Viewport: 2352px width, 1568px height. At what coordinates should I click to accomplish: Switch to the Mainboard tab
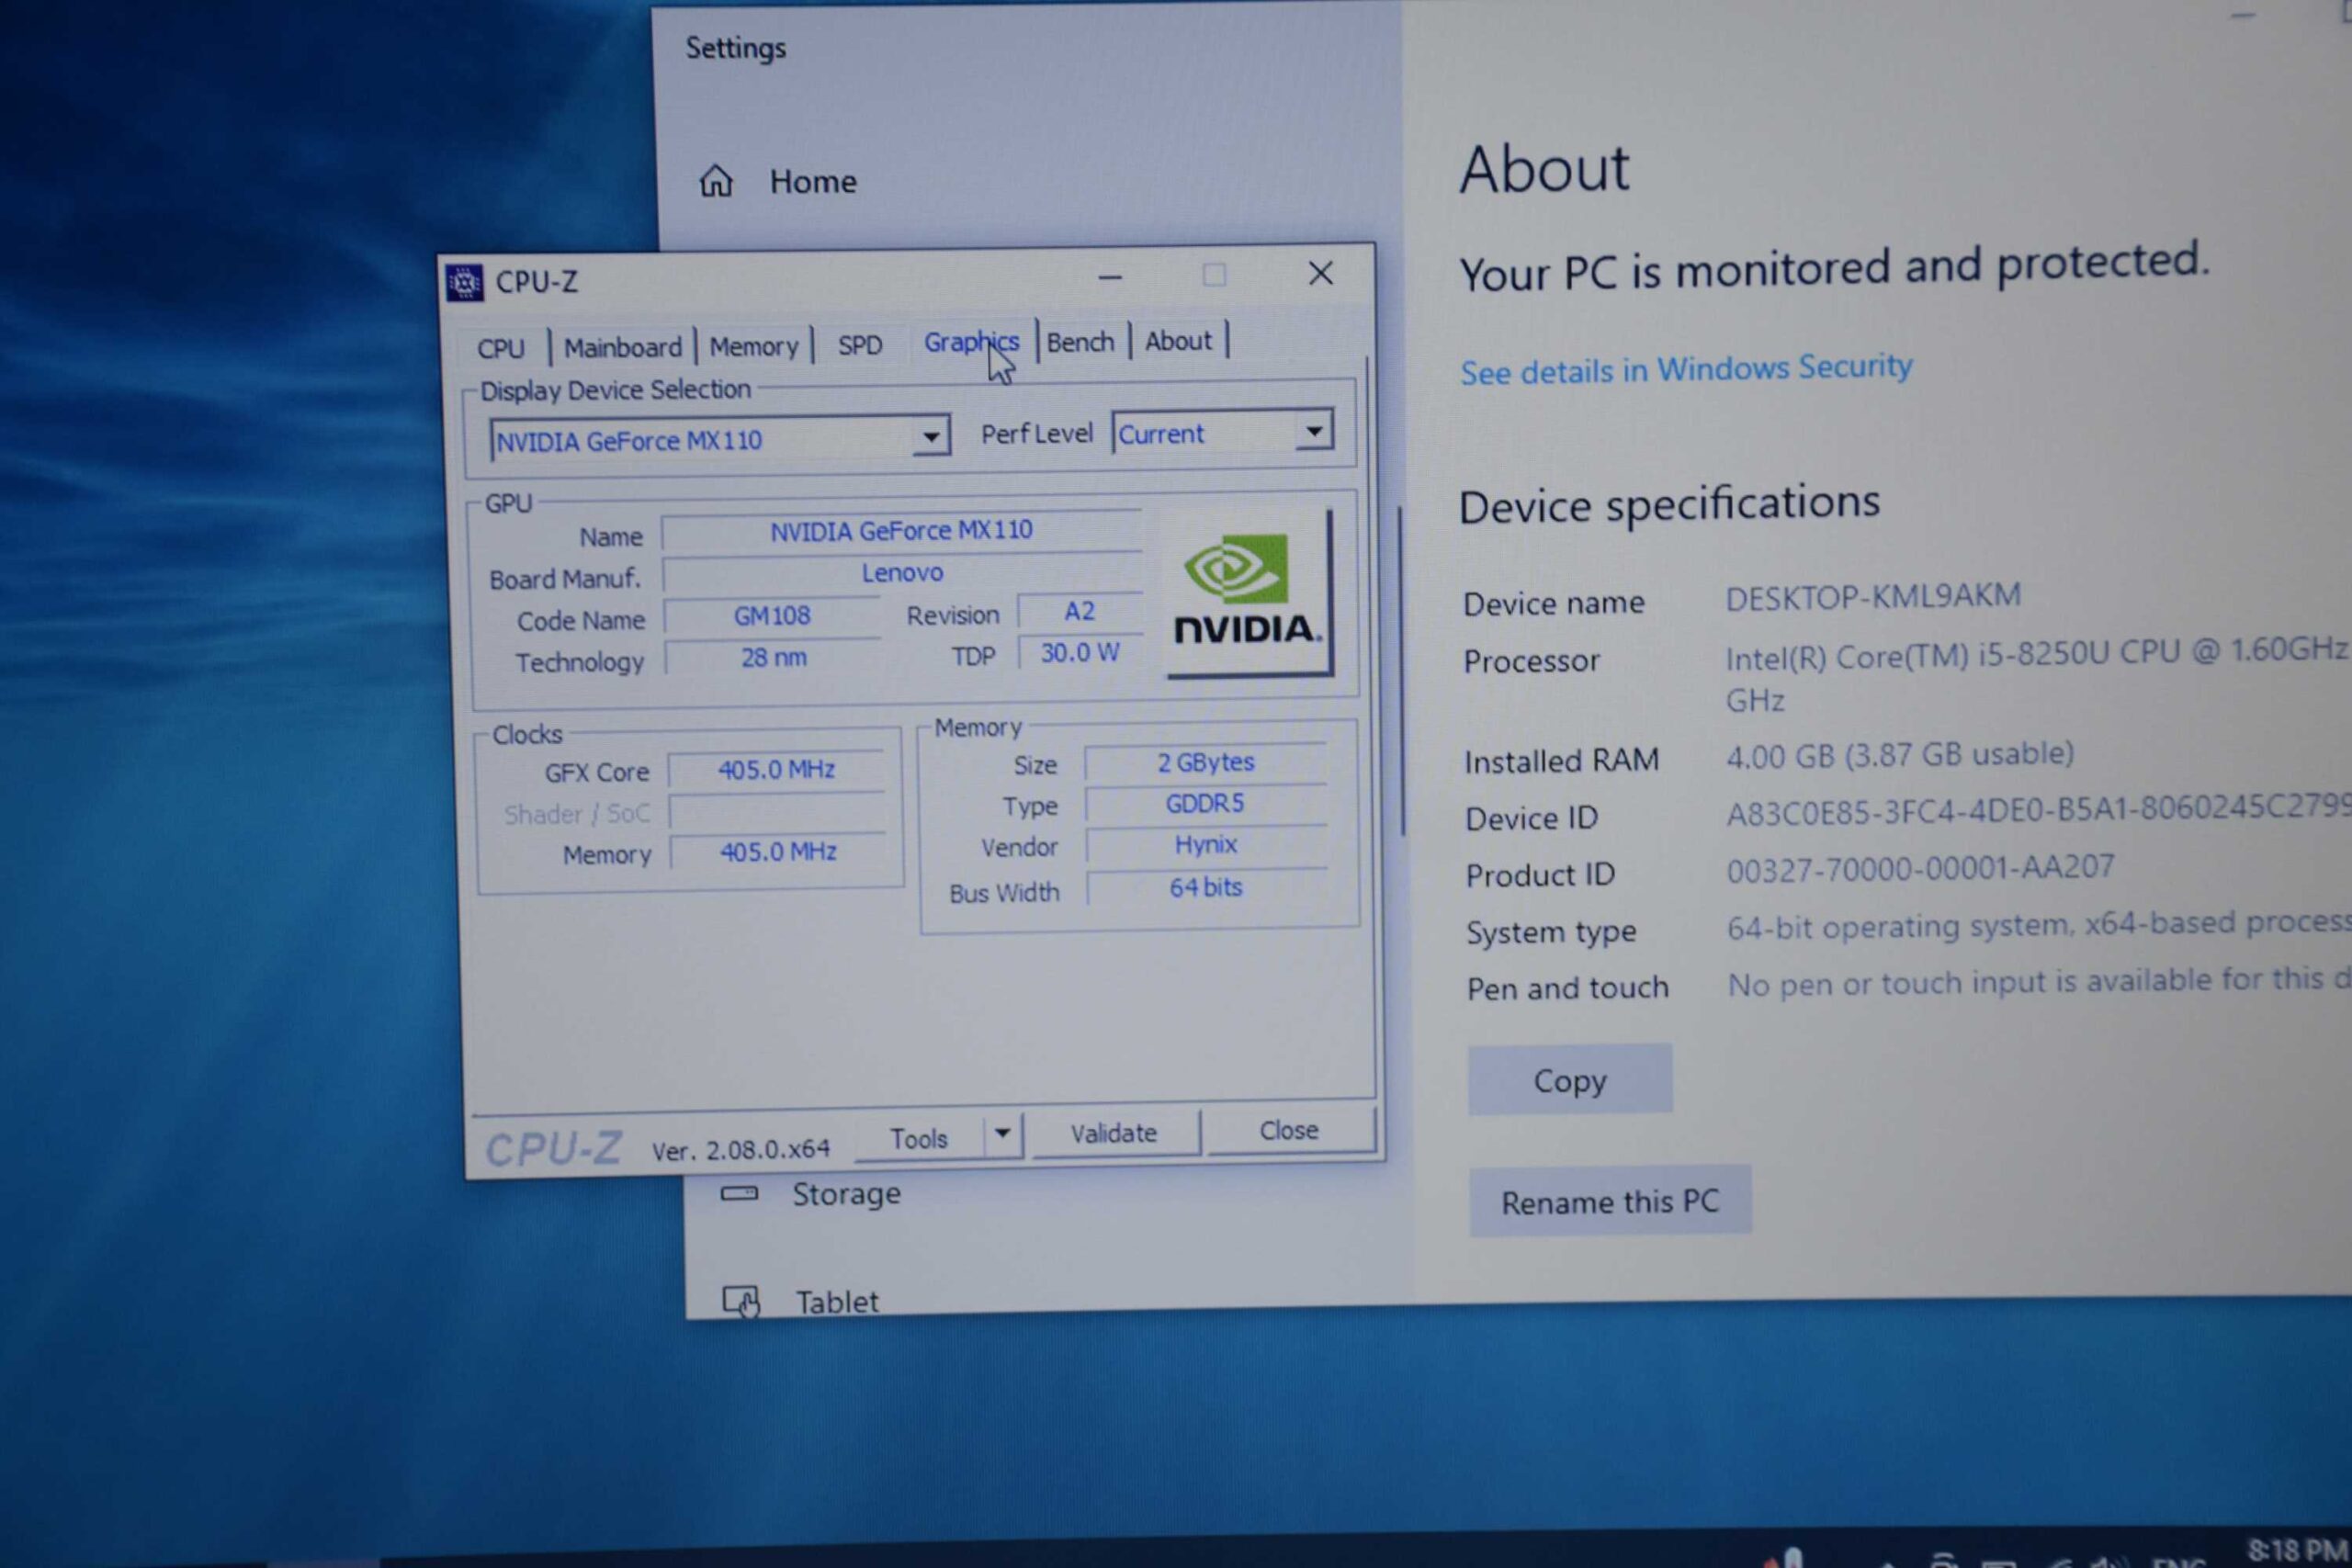(x=622, y=347)
